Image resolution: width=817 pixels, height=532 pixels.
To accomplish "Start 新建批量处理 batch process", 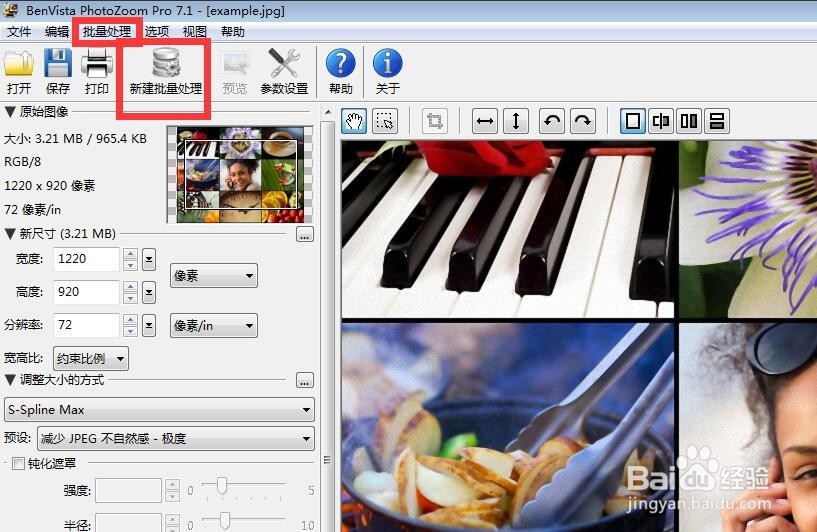I will click(x=166, y=71).
